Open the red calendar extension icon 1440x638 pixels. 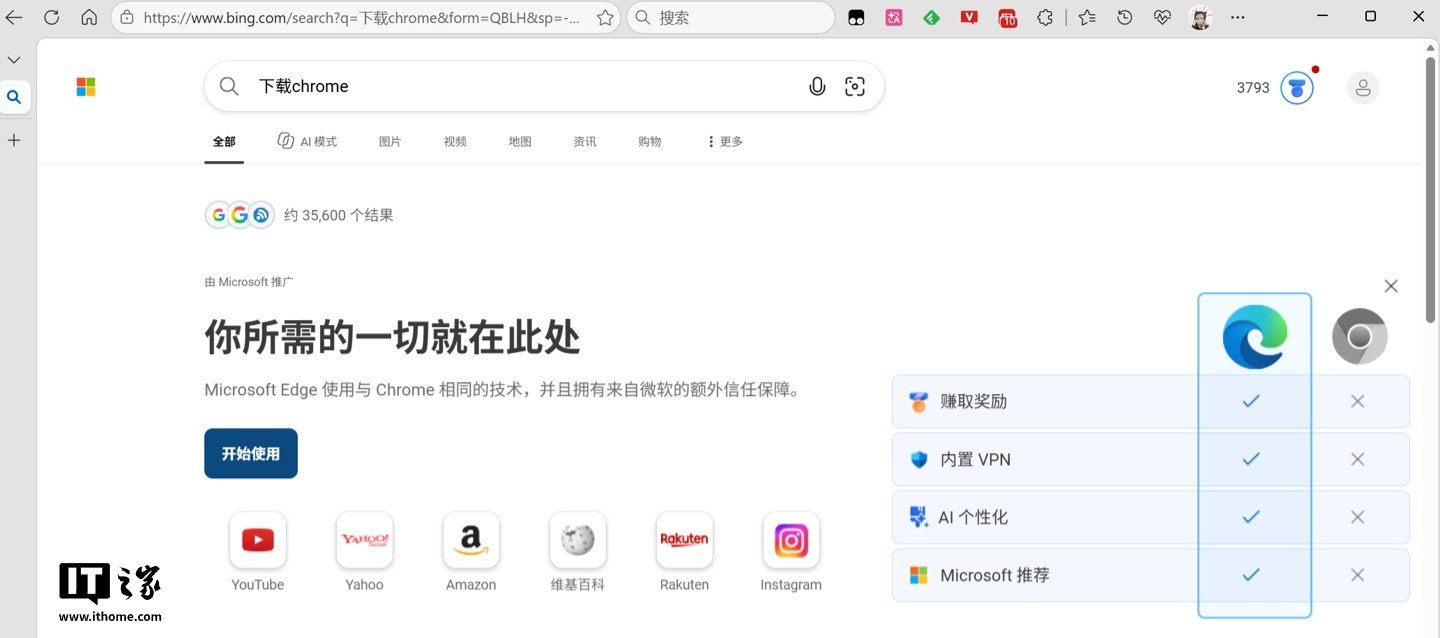pos(1007,17)
